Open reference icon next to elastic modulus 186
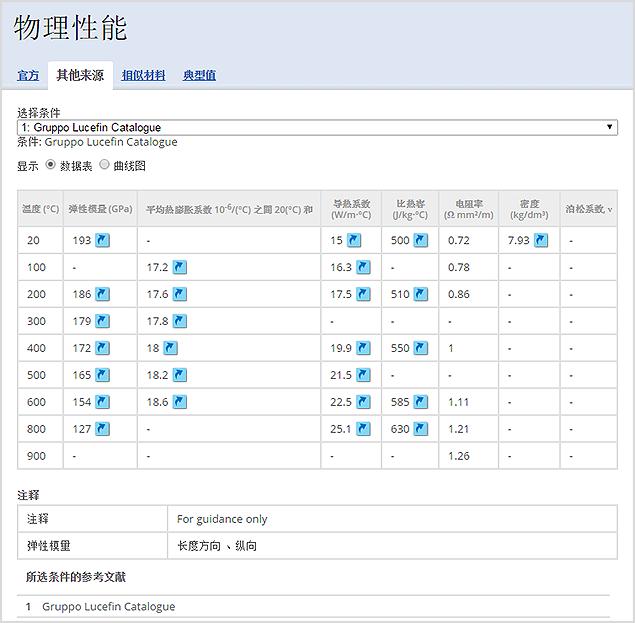Screen dimensions: 635x623 102,294
